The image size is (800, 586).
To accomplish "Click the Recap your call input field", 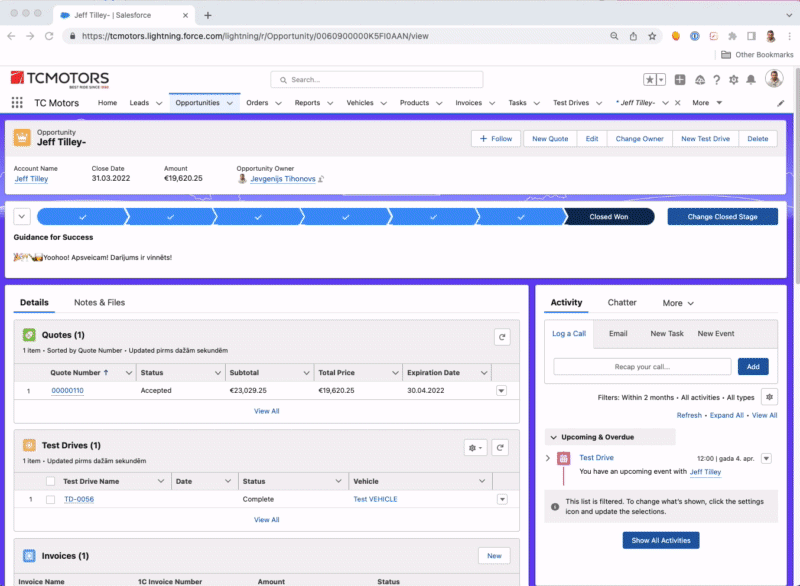I will 643,367.
